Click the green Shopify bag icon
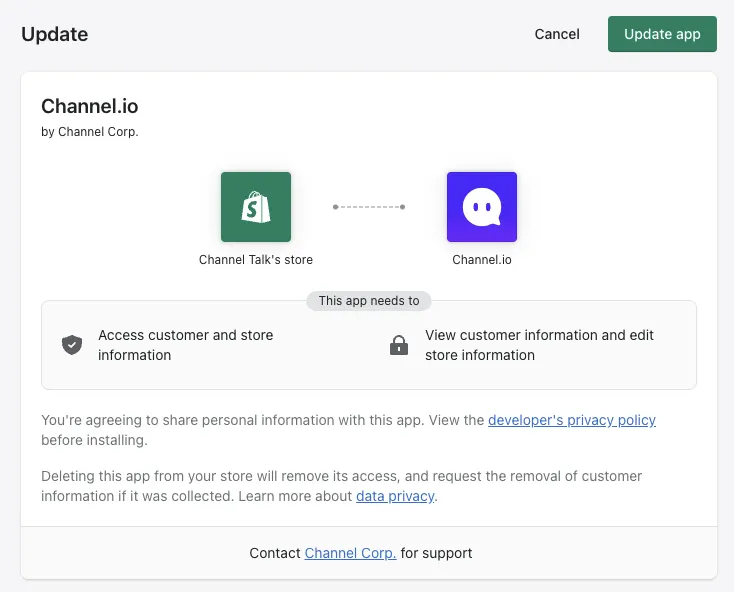Viewport: 734px width, 592px height. click(x=256, y=207)
